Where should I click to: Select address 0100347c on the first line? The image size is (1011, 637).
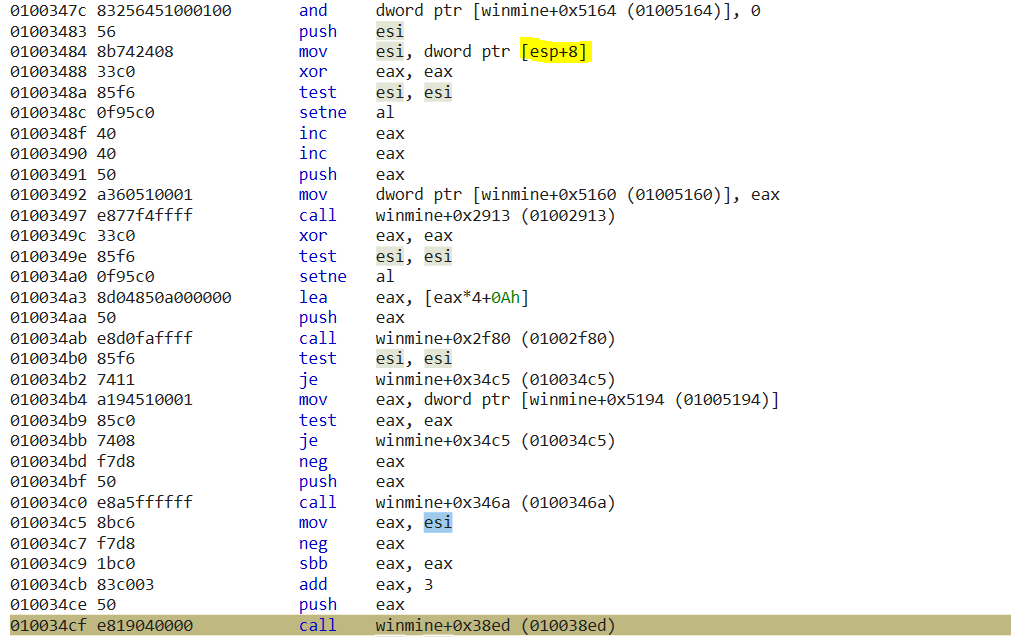pos(48,11)
